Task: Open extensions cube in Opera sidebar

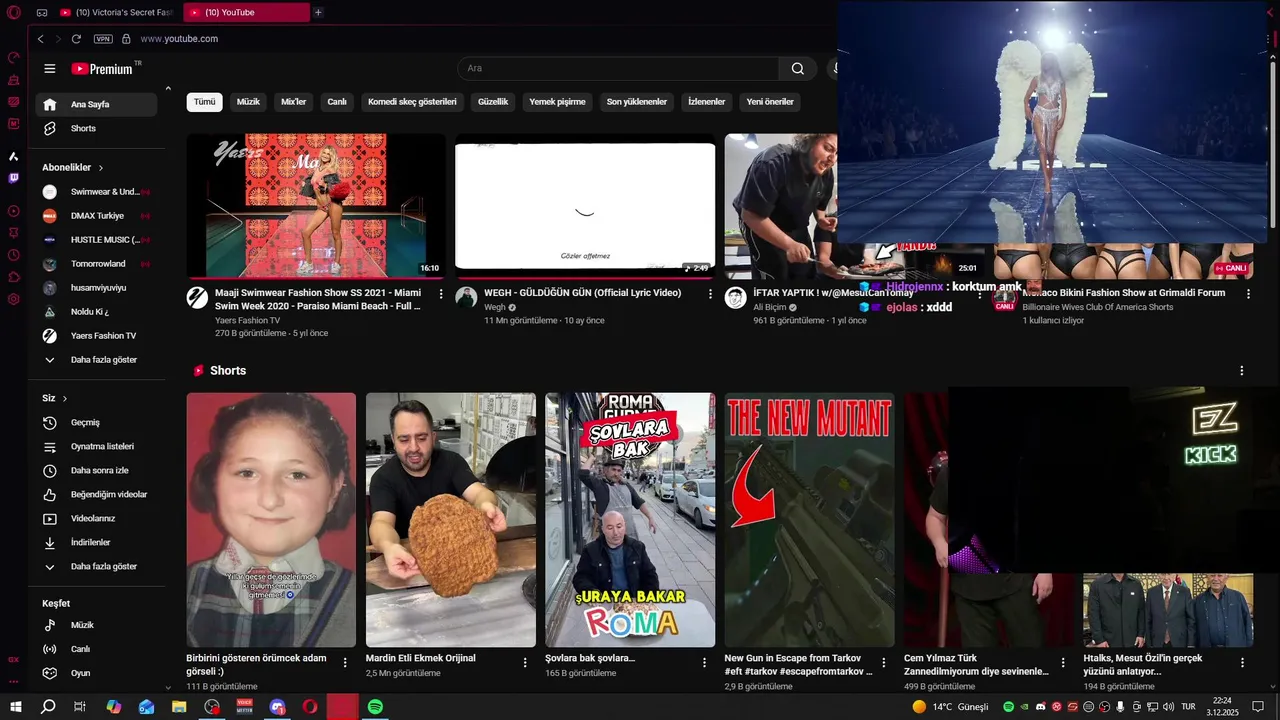Action: coord(13,277)
